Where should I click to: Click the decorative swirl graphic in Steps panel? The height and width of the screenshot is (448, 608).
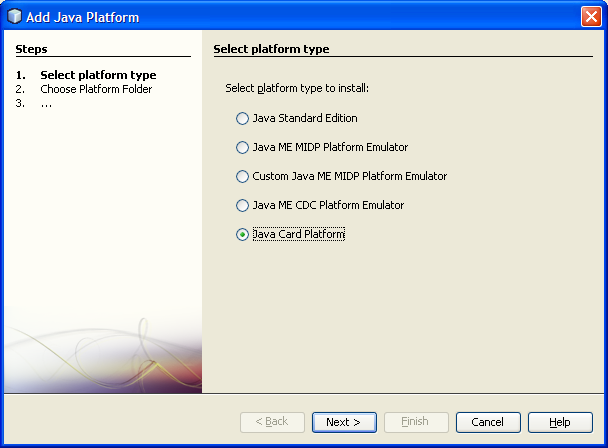point(100,350)
